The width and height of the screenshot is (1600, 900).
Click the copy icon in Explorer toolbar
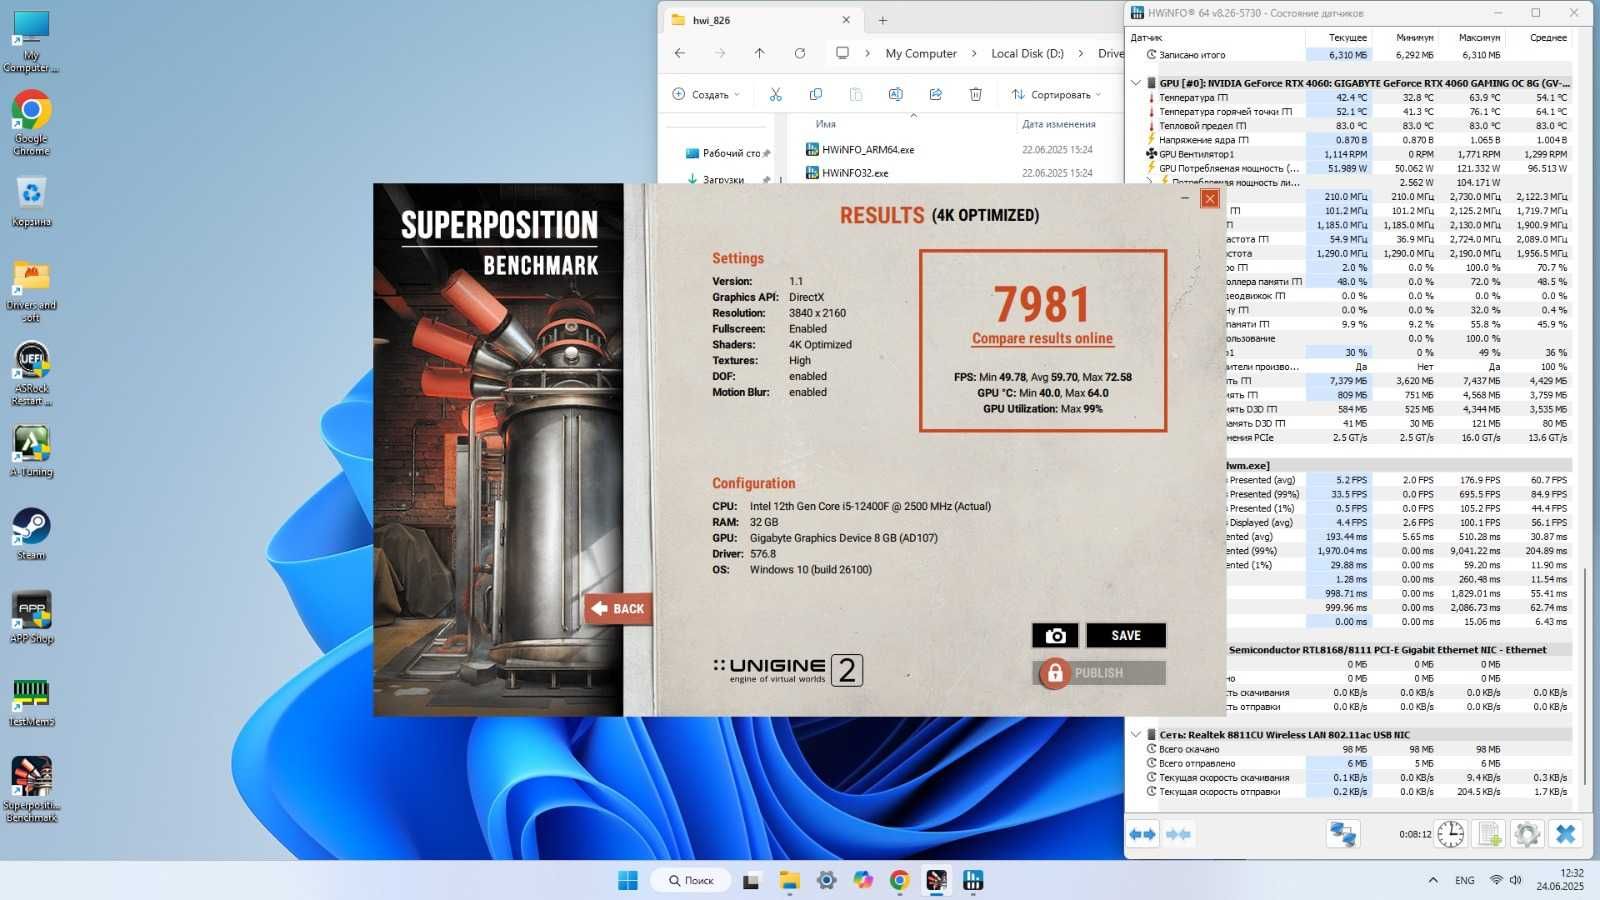pos(815,94)
